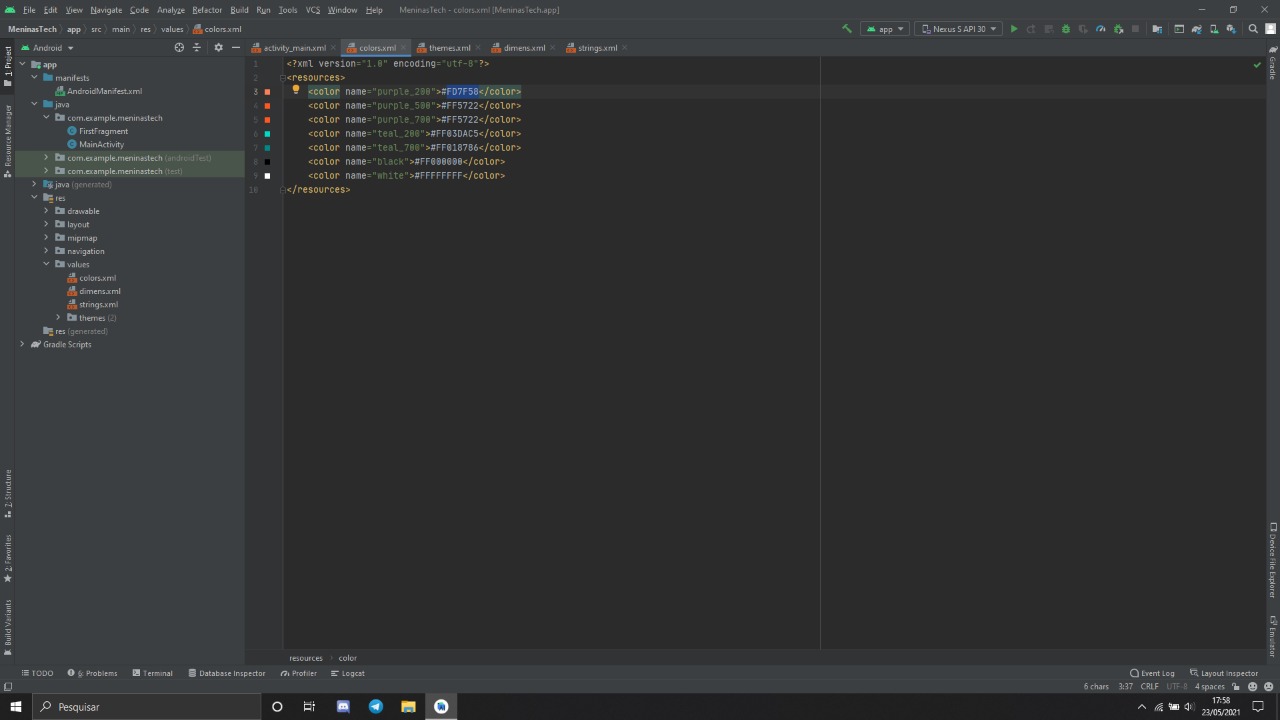Screen dimensions: 1280x720
Task: Open the Discord taskbar icon
Action: (343, 706)
